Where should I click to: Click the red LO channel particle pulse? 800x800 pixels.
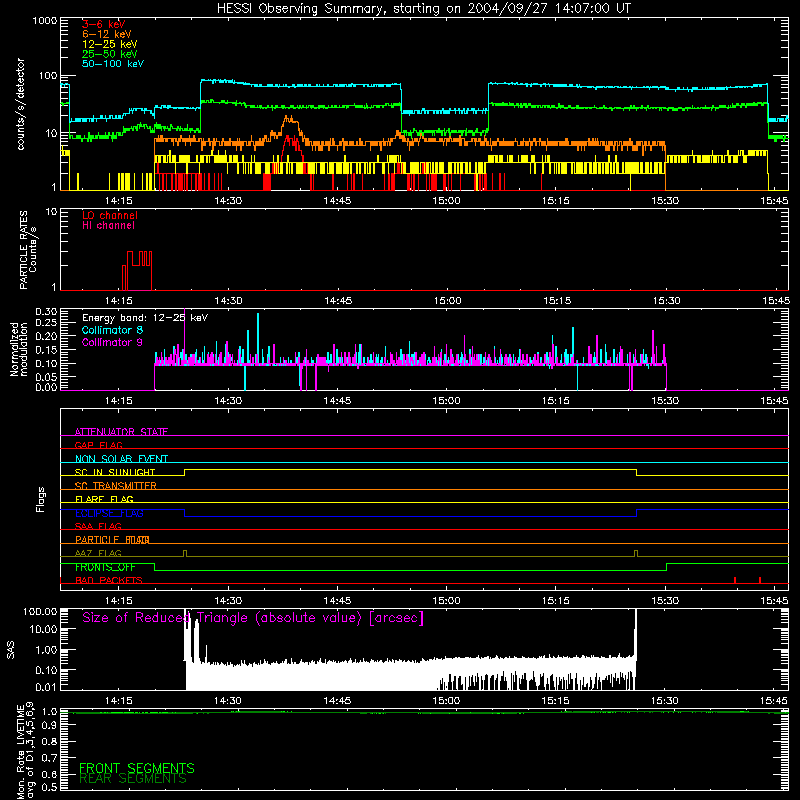[137, 270]
